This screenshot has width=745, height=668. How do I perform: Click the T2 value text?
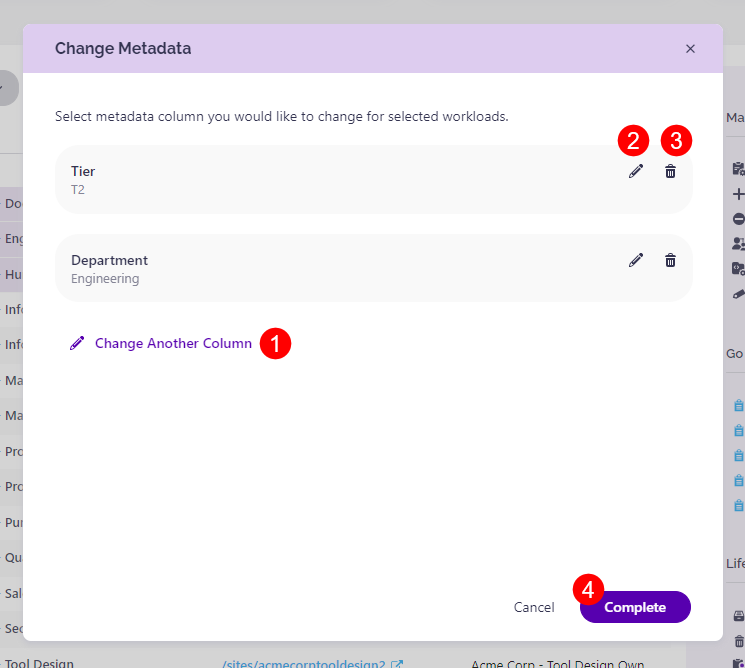[78, 190]
